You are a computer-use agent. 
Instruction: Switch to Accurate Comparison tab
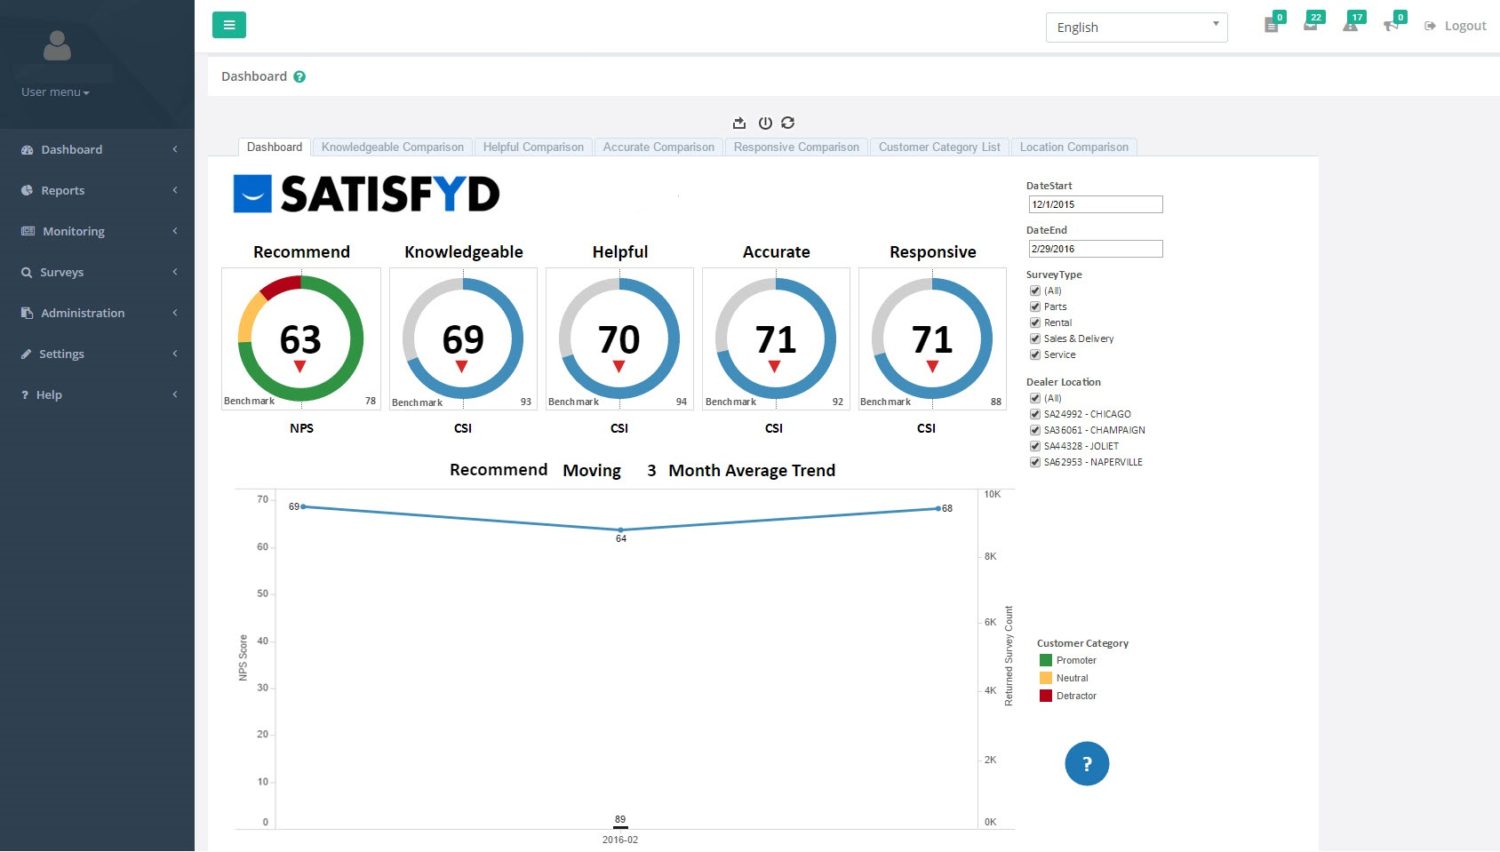[x=658, y=147]
